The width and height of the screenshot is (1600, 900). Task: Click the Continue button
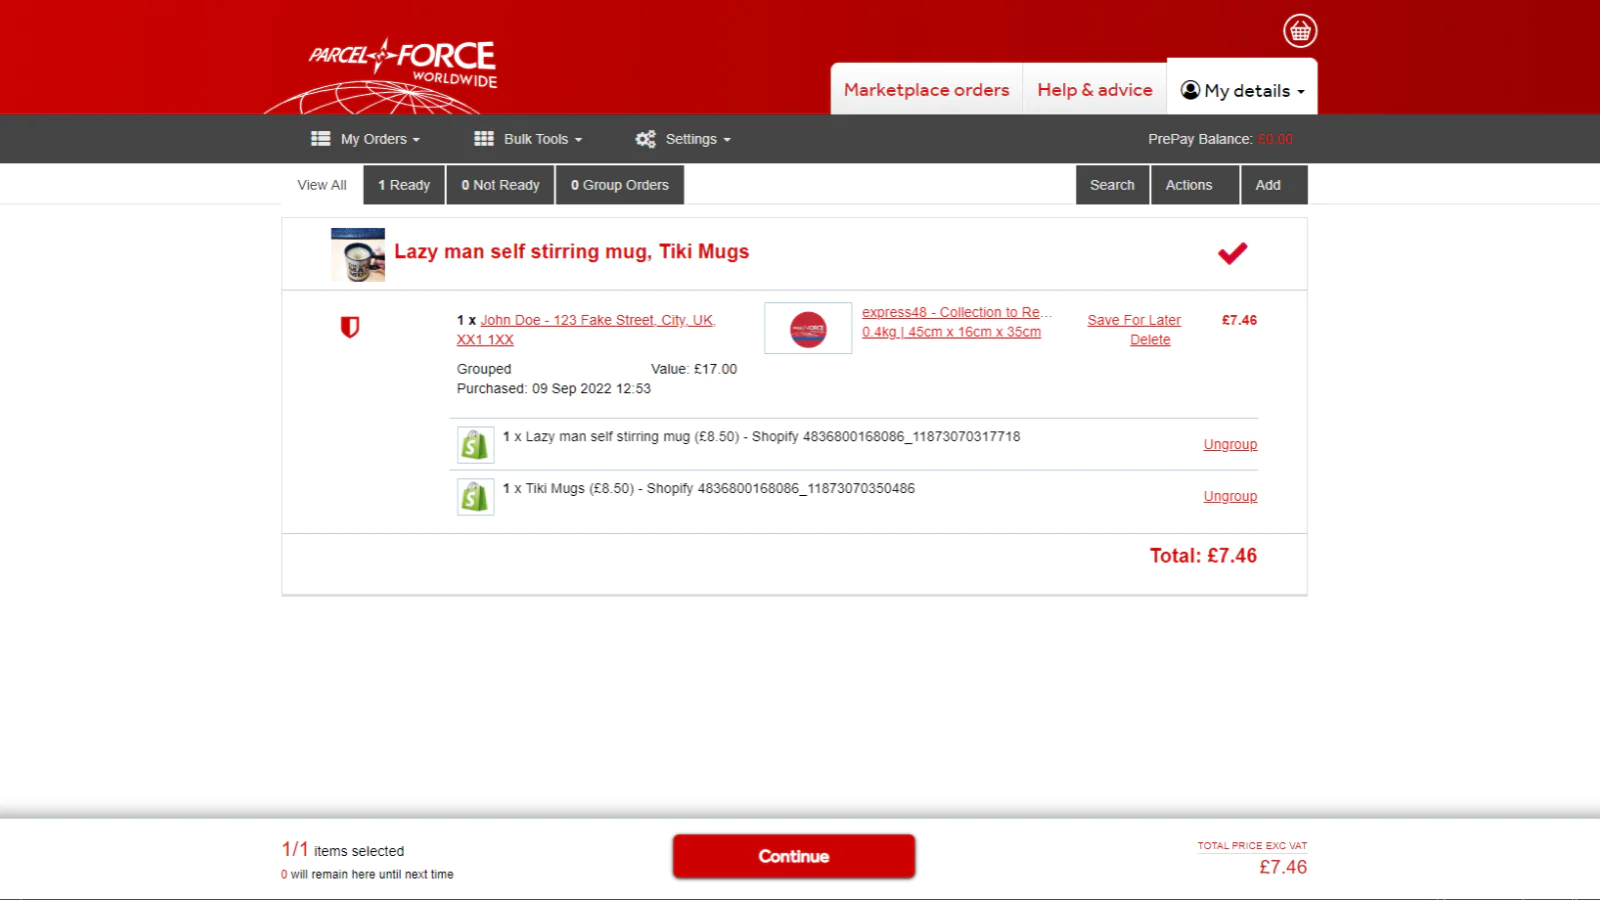(794, 856)
